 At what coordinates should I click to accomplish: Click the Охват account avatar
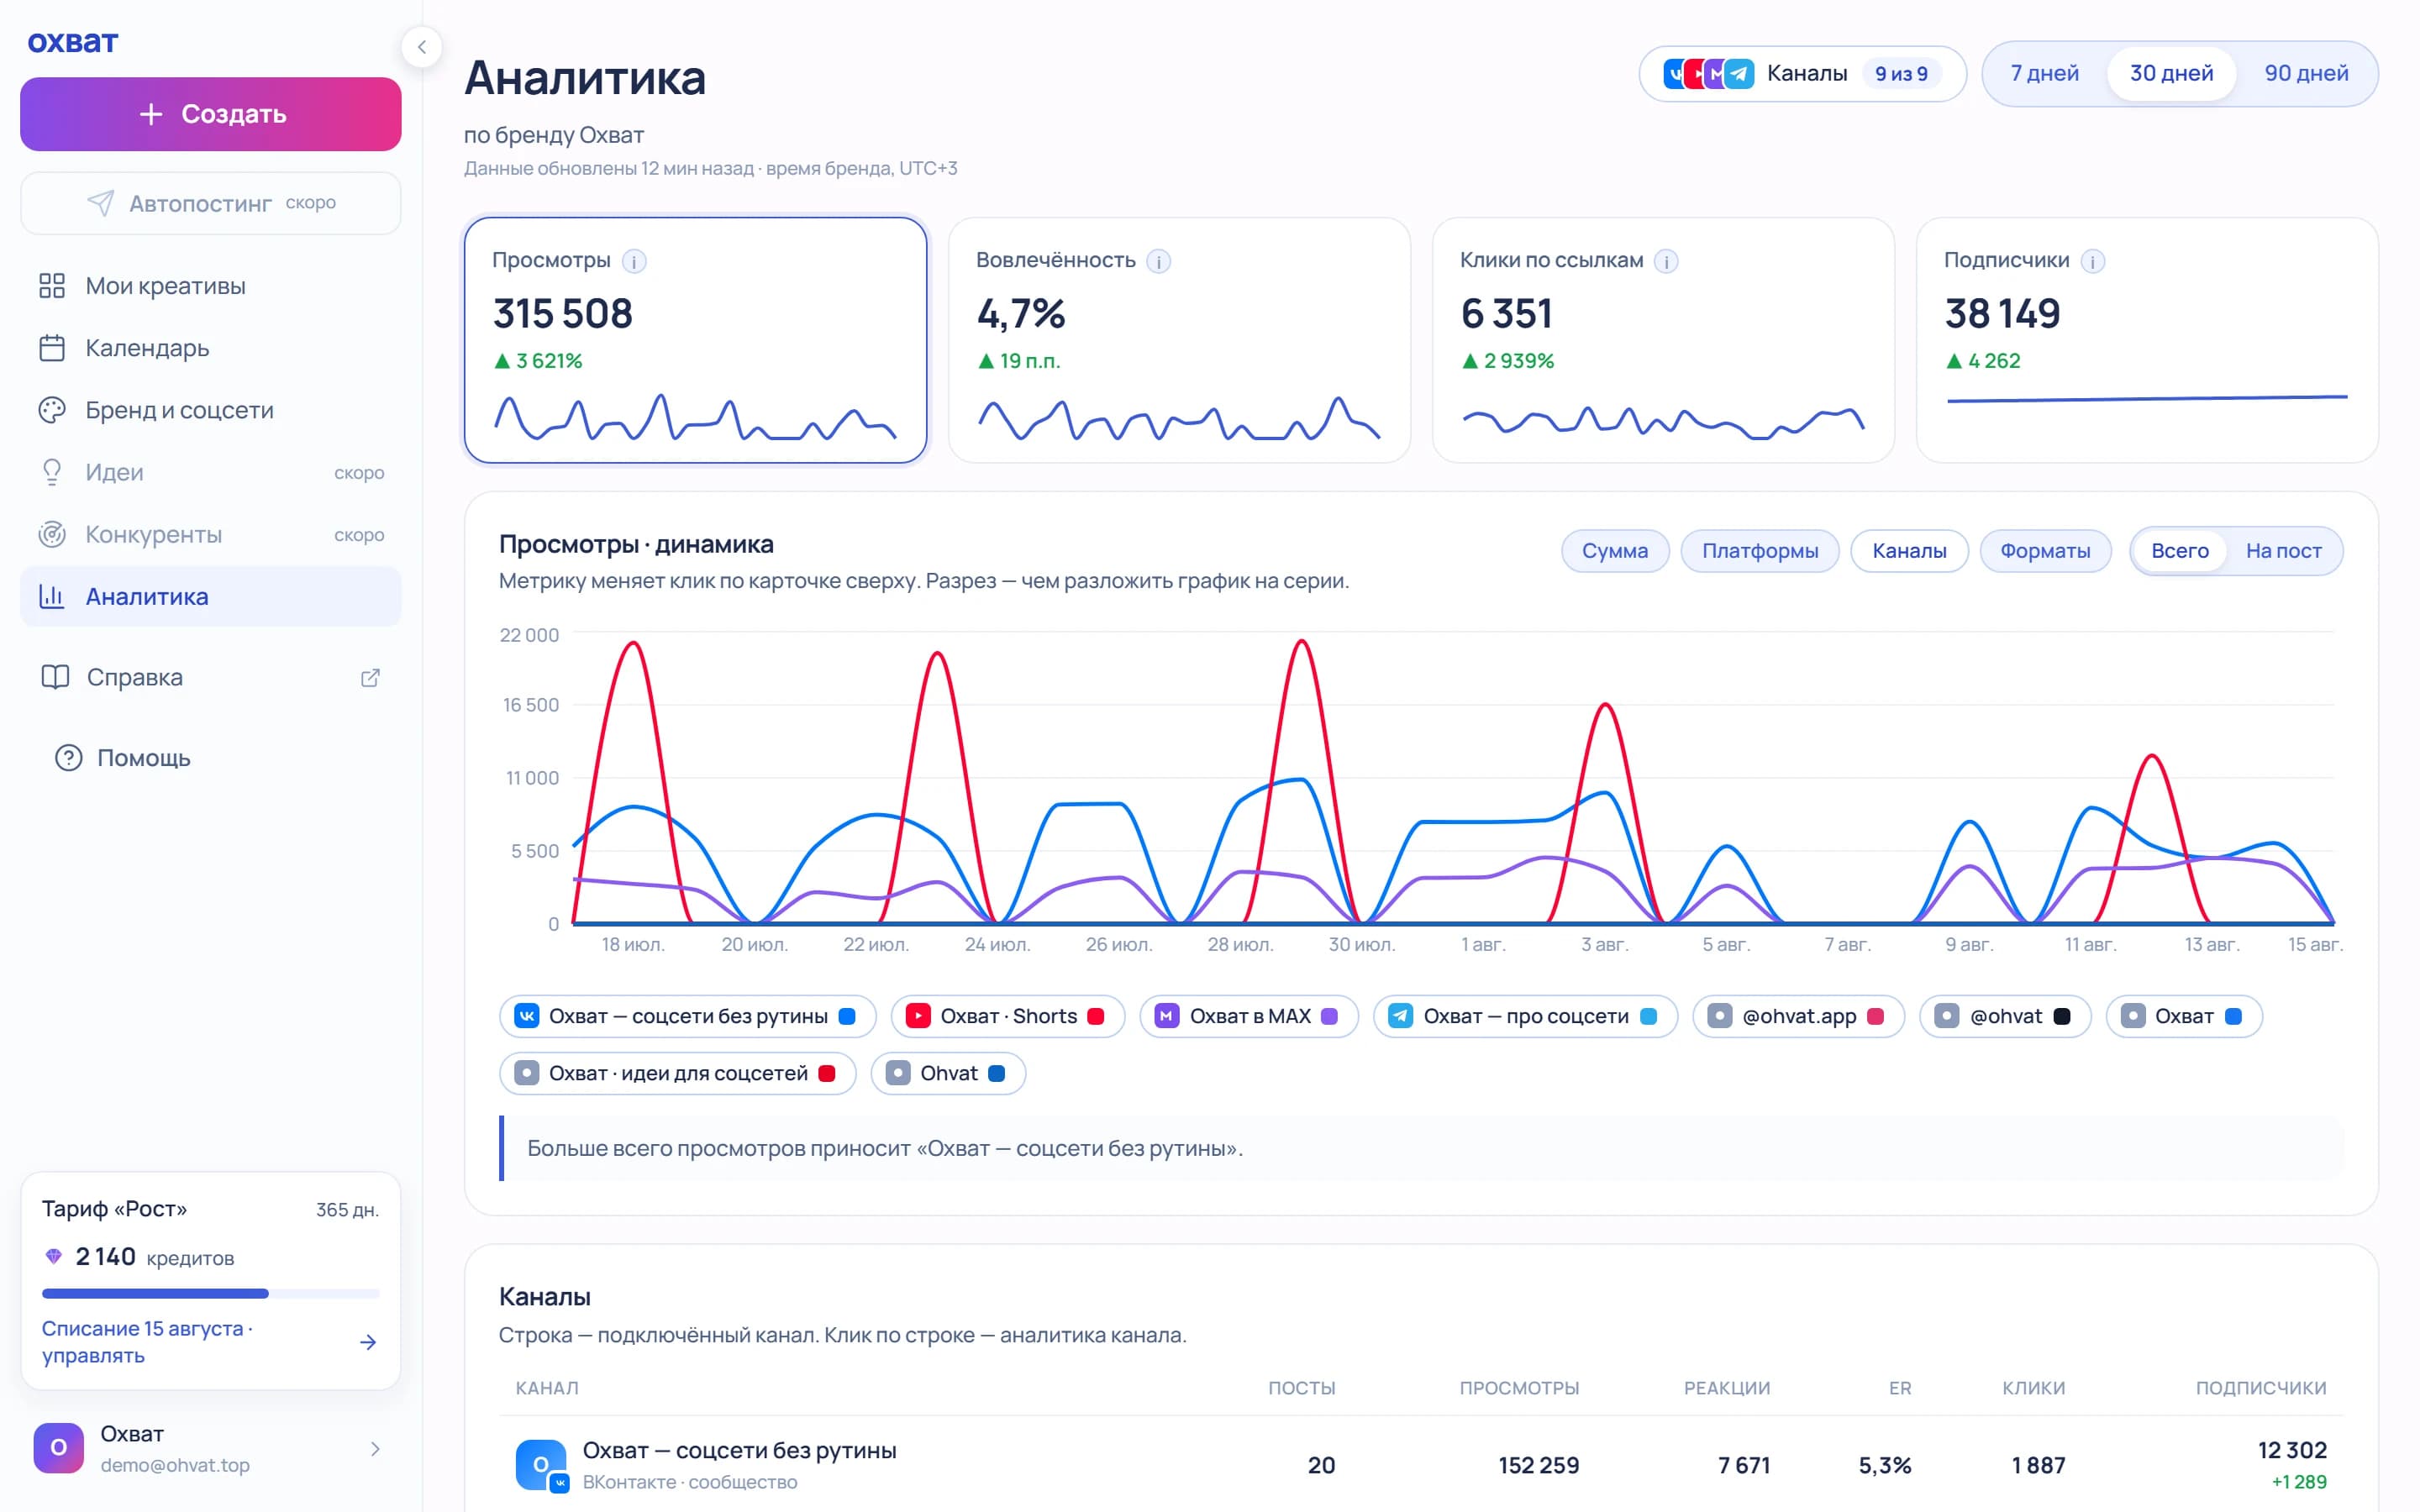[x=59, y=1448]
